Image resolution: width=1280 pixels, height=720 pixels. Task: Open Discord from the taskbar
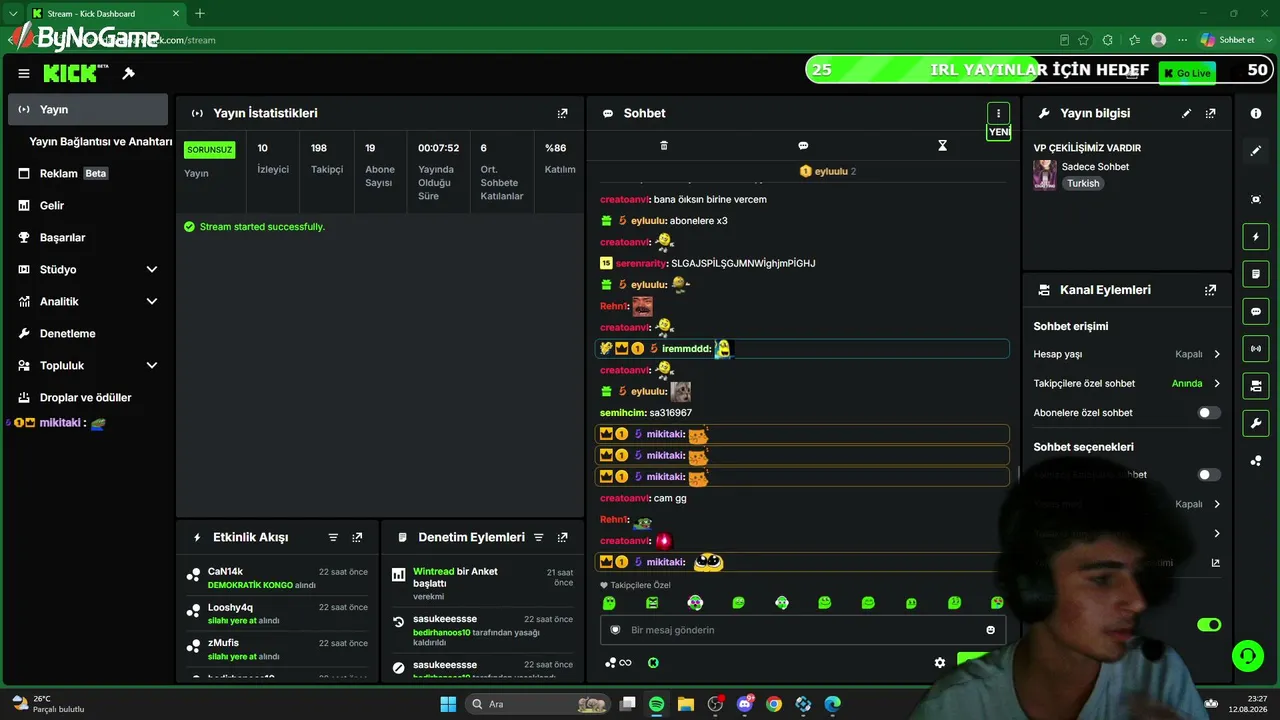tap(744, 704)
